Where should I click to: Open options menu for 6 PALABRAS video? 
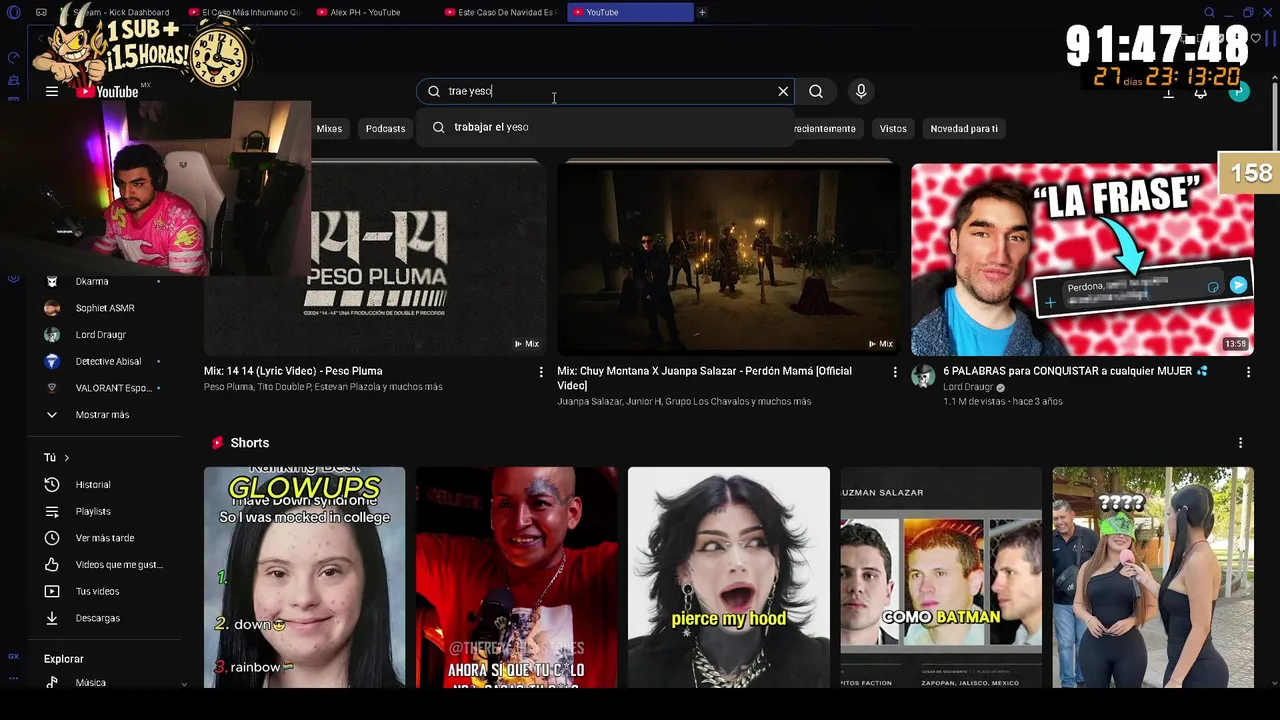click(x=1248, y=372)
